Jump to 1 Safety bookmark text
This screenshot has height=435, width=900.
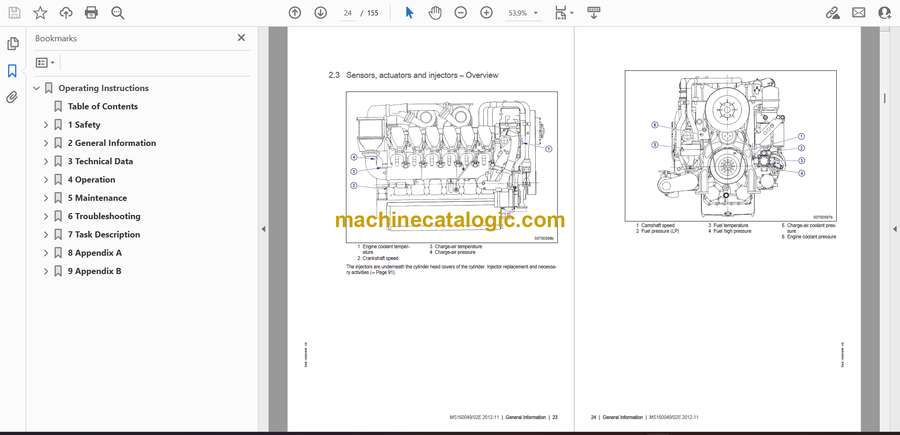click(x=84, y=125)
